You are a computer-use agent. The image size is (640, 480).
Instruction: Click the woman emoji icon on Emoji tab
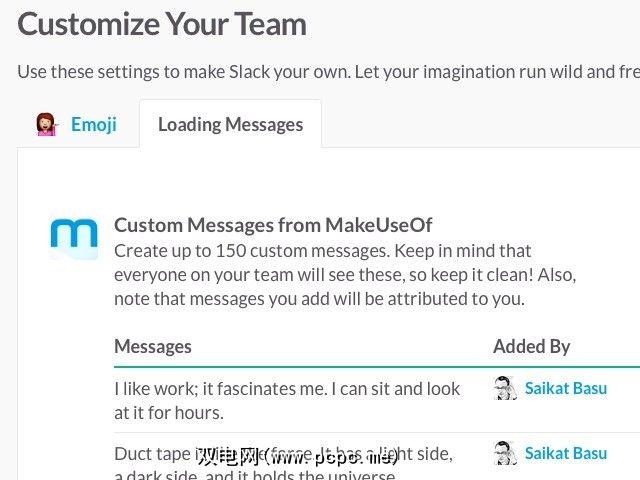45,124
